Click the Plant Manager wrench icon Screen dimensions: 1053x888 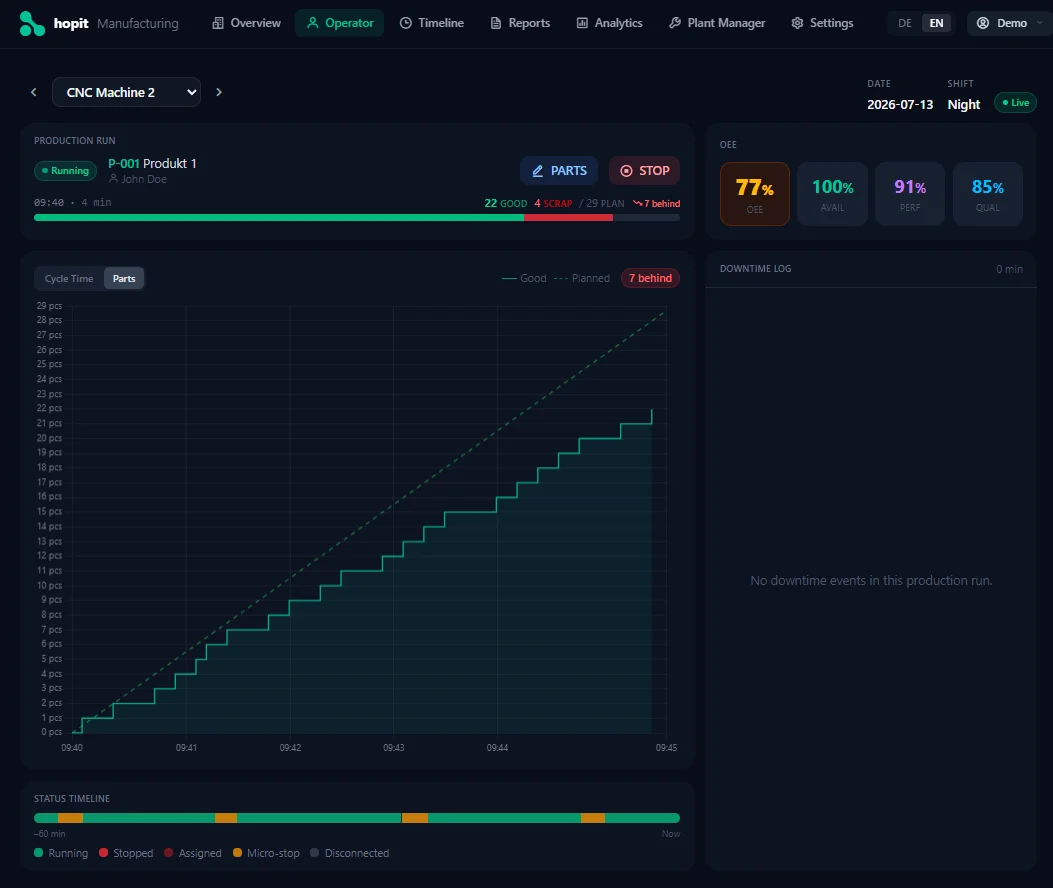[x=675, y=23]
